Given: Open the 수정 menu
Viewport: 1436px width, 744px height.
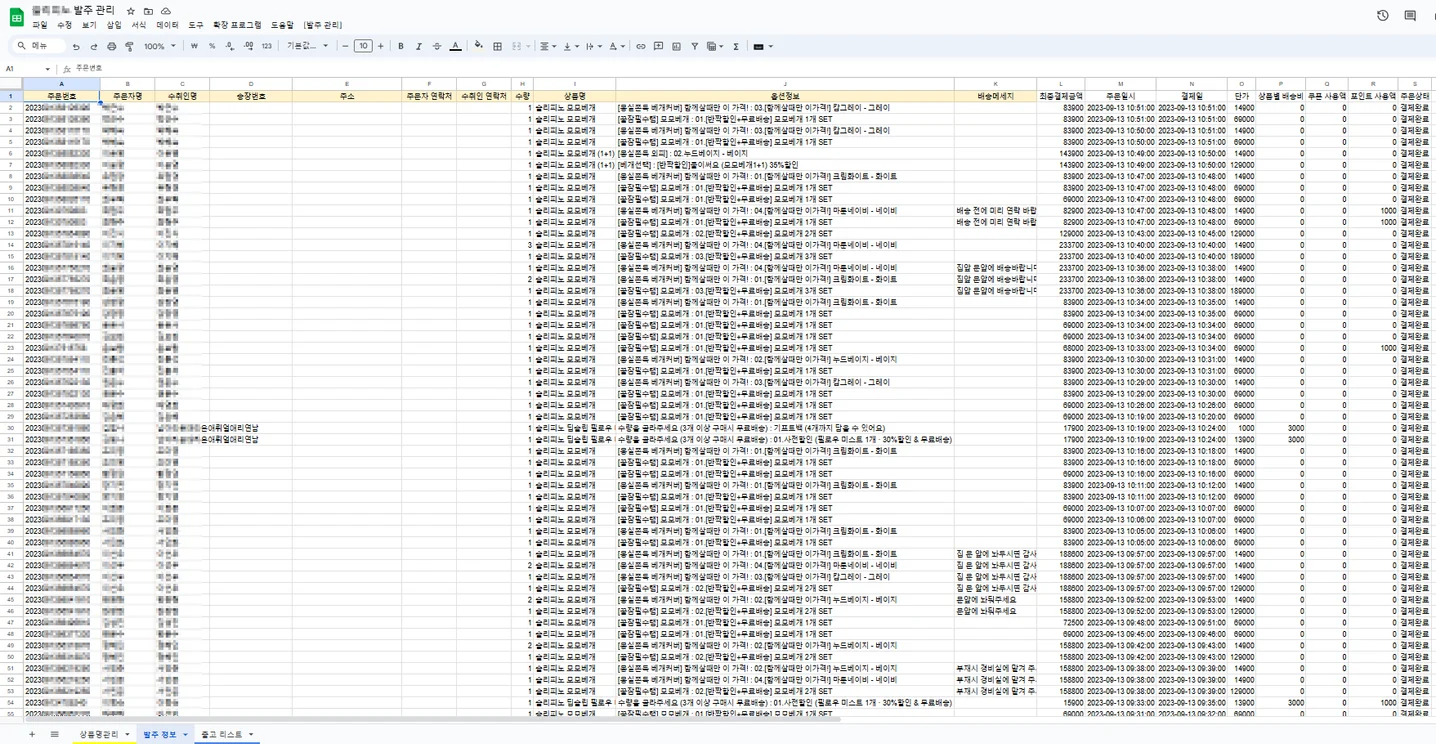Looking at the screenshot, I should 65,25.
